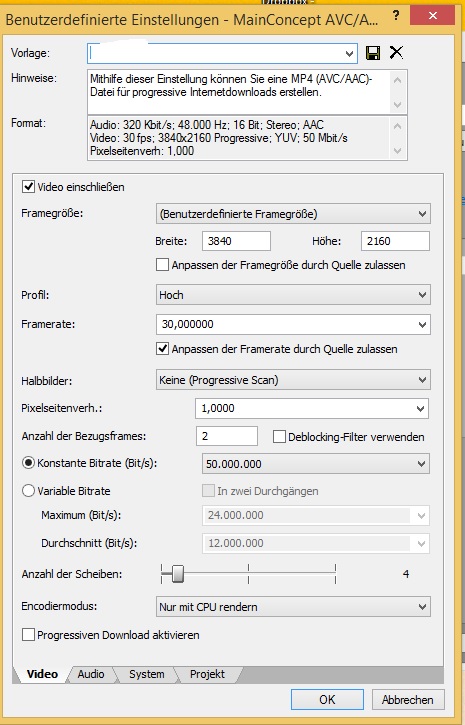
Task: Expand the Halbbilder dropdown
Action: pos(293,380)
